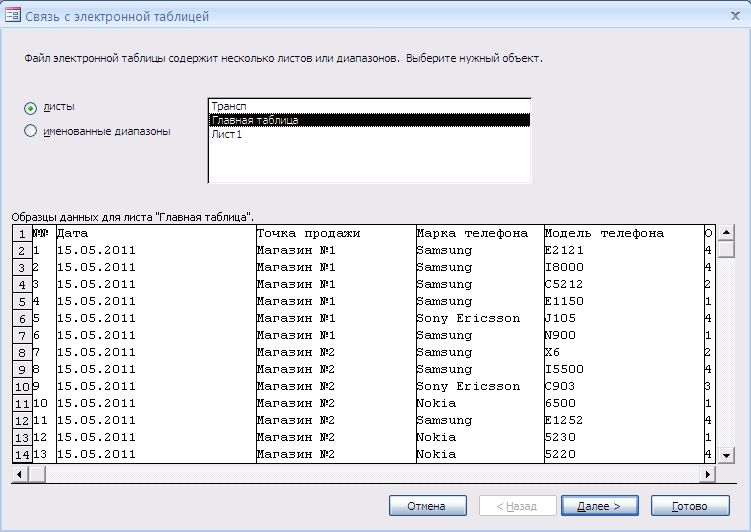Finish wizard with "Готово" button

click(x=690, y=506)
